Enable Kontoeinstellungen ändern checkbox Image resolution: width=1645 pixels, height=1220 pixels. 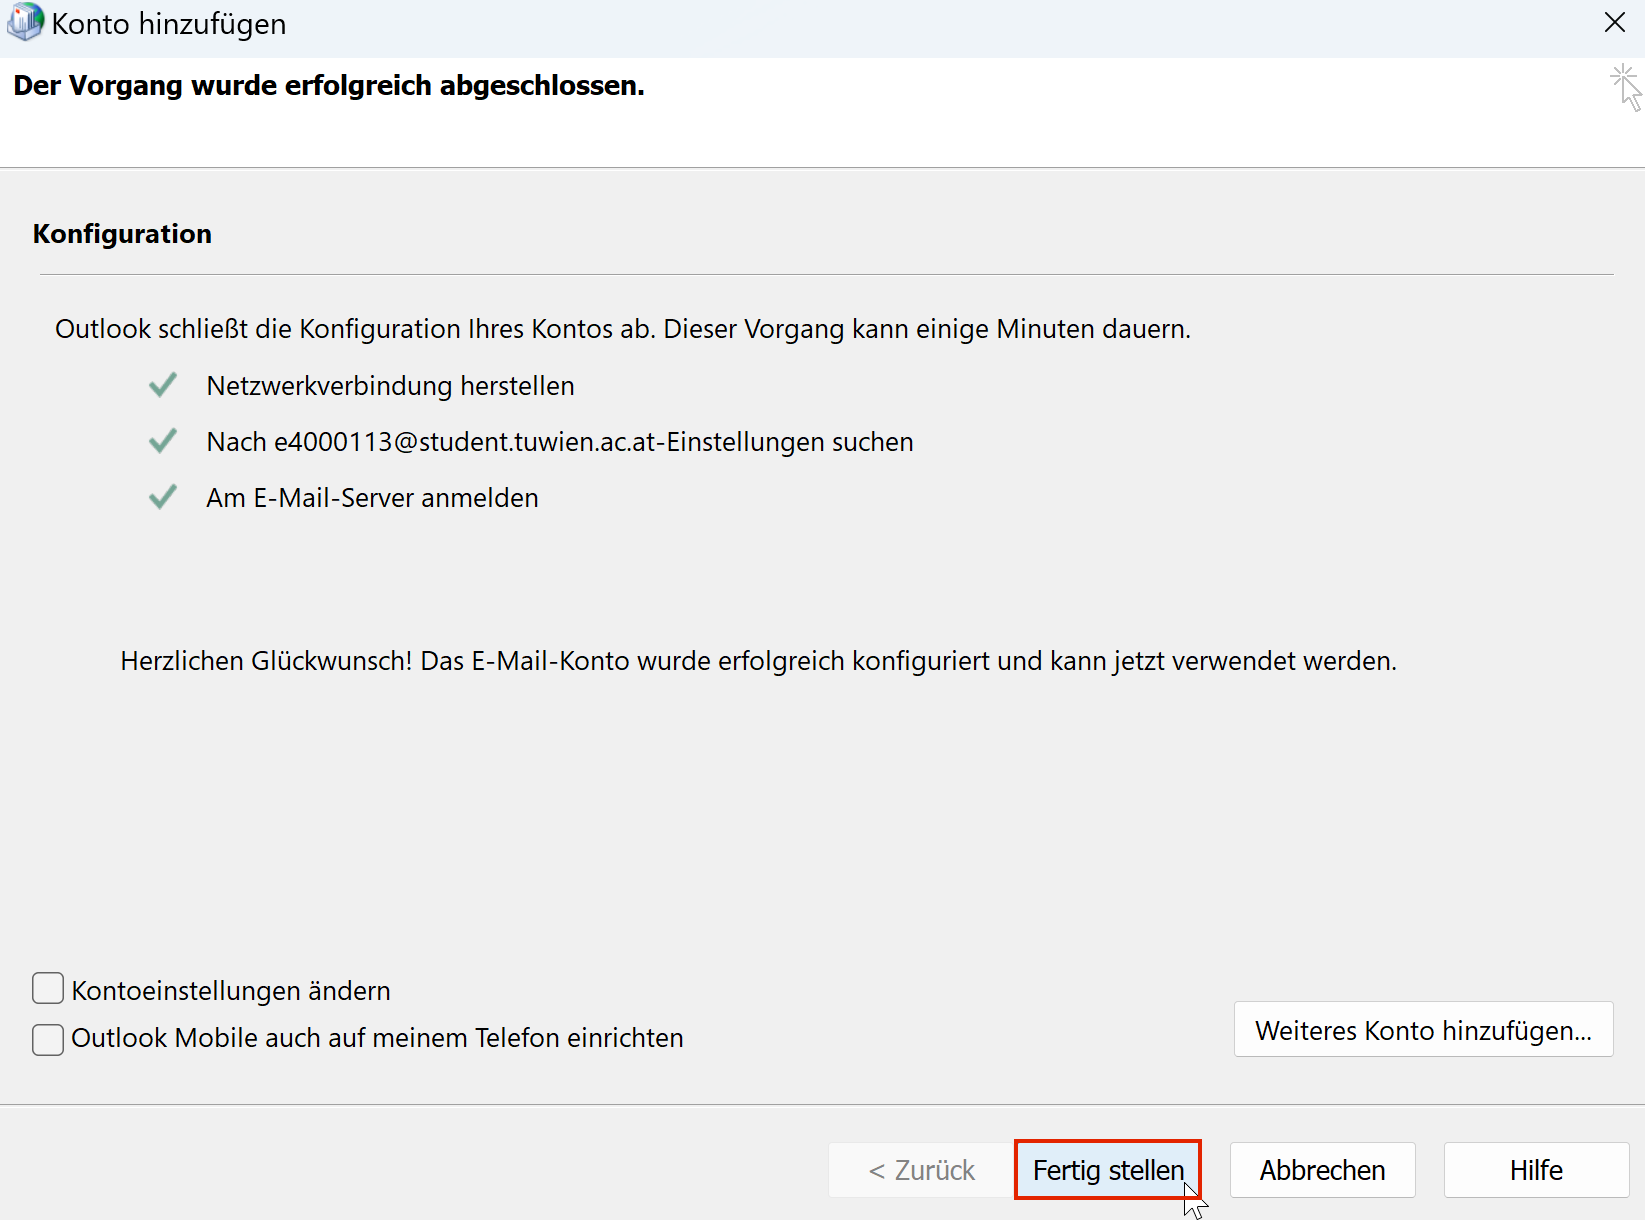coord(48,989)
